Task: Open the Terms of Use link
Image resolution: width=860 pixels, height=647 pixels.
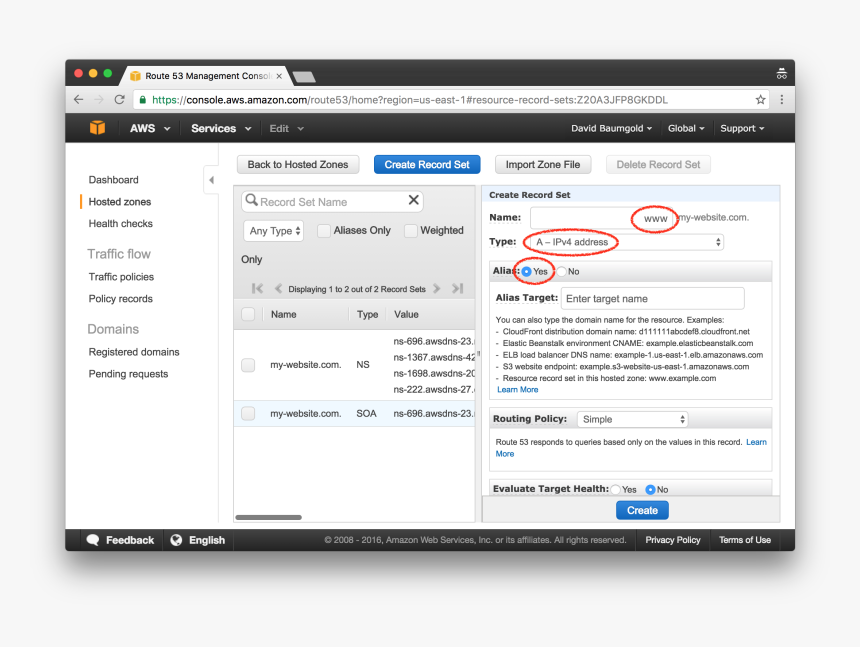Action: pos(745,540)
